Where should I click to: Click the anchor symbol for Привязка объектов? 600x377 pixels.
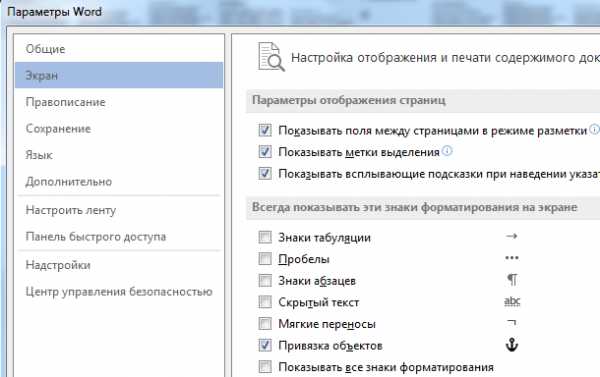(512, 344)
